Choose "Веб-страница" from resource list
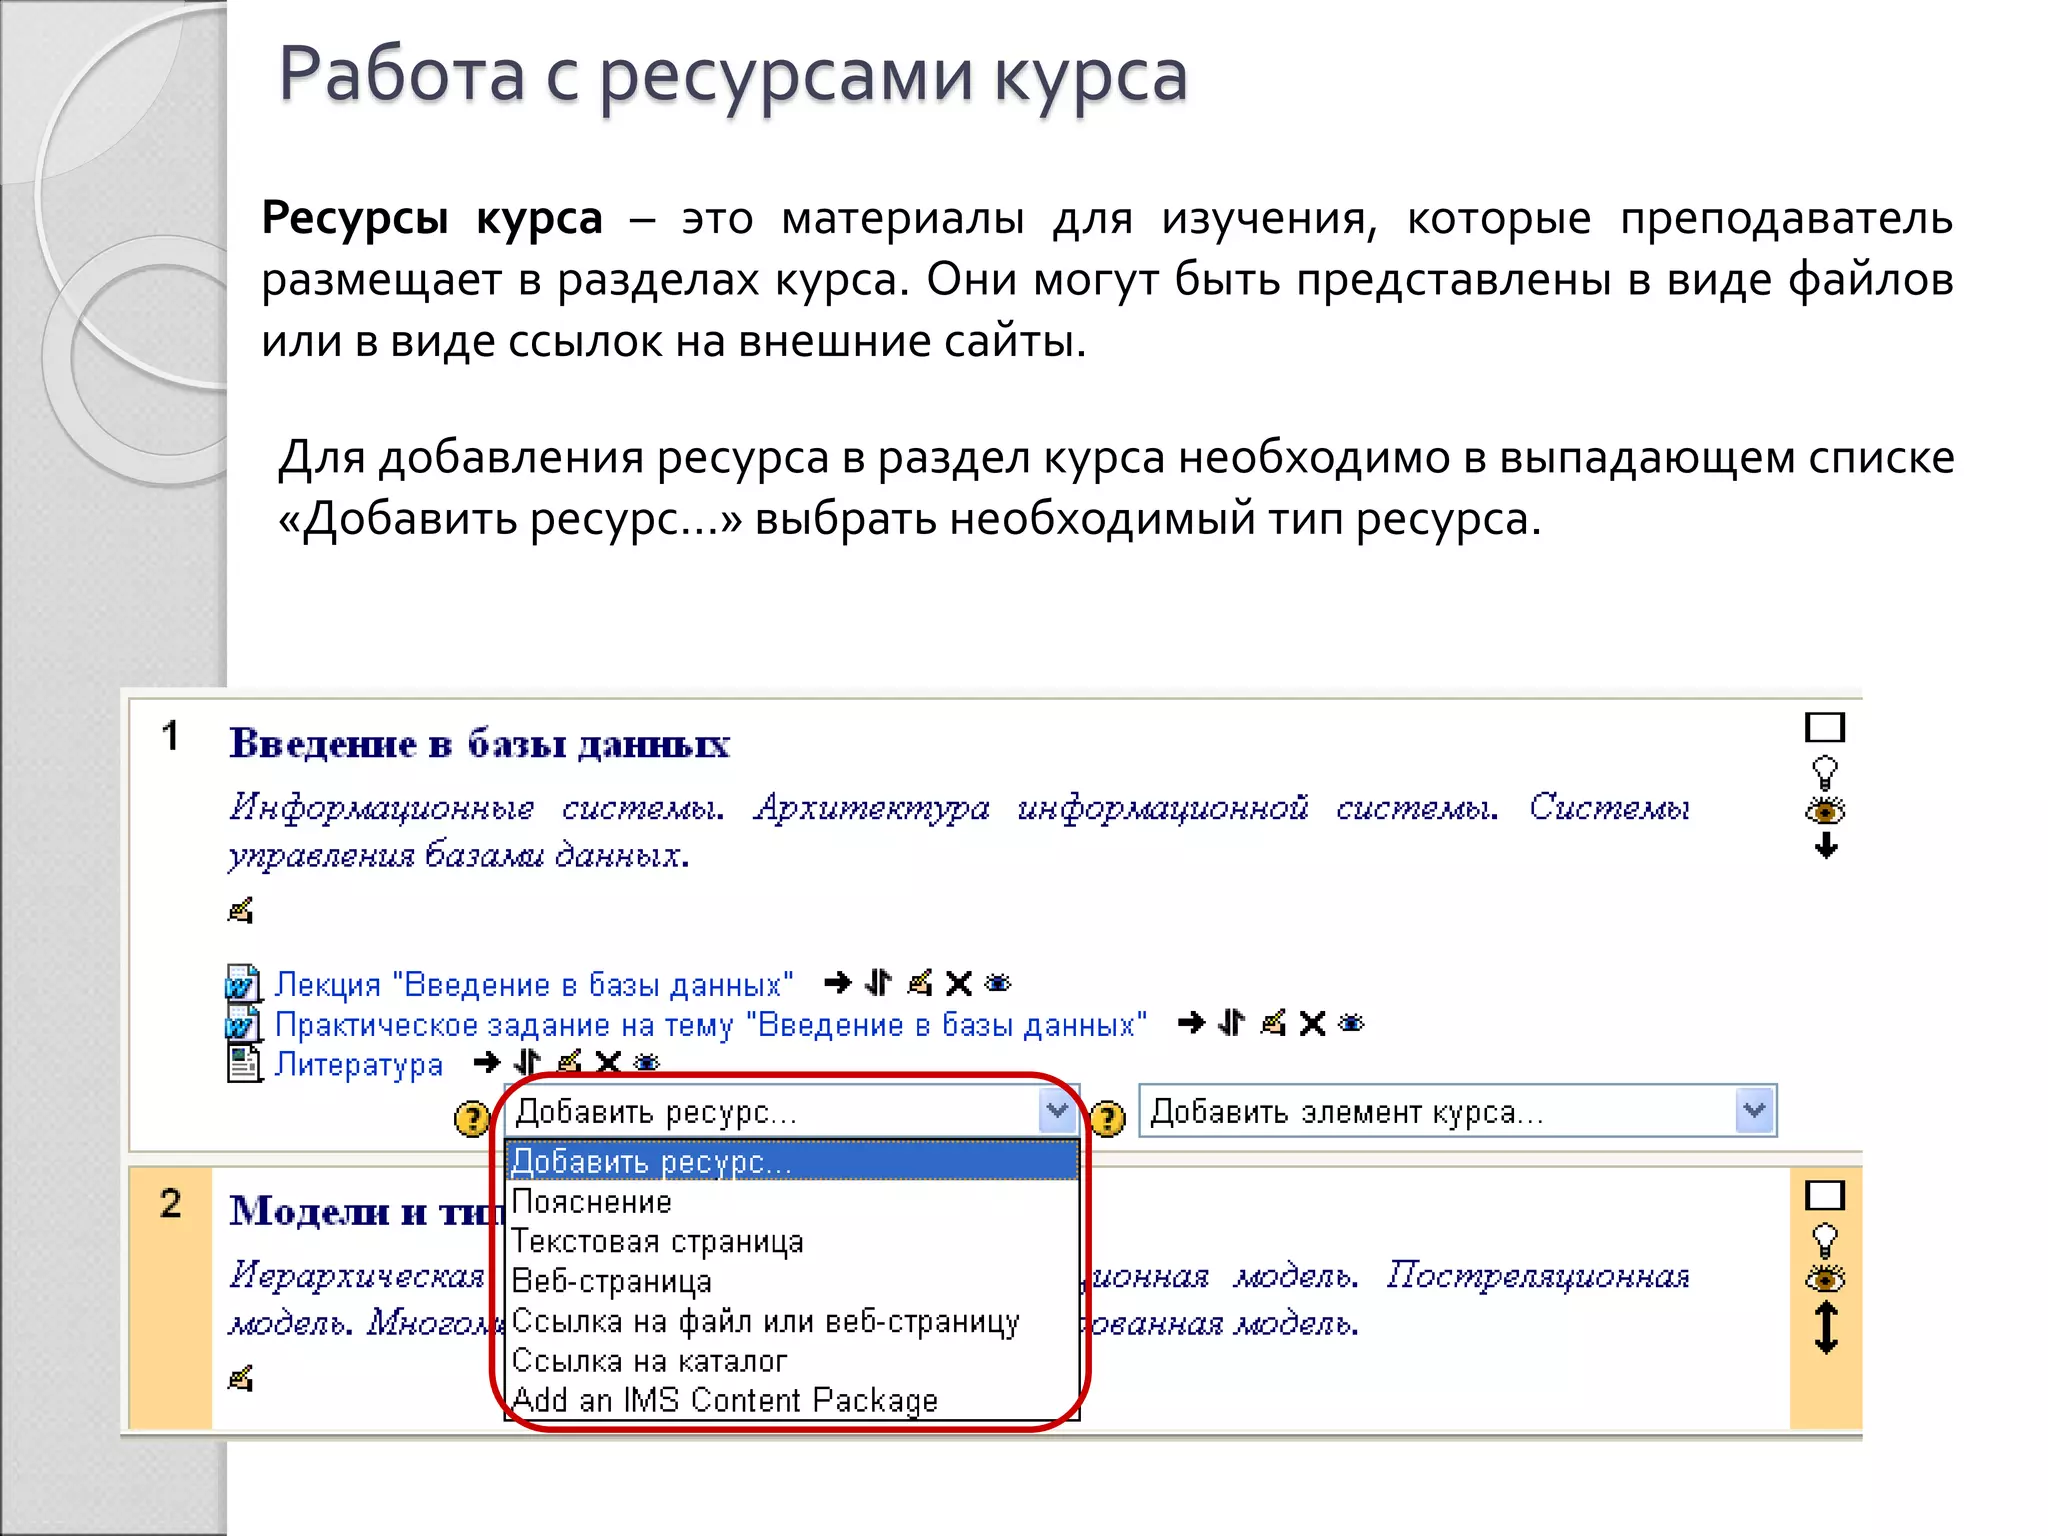Viewport: 2048px width, 1536px height. pyautogui.click(x=792, y=1282)
